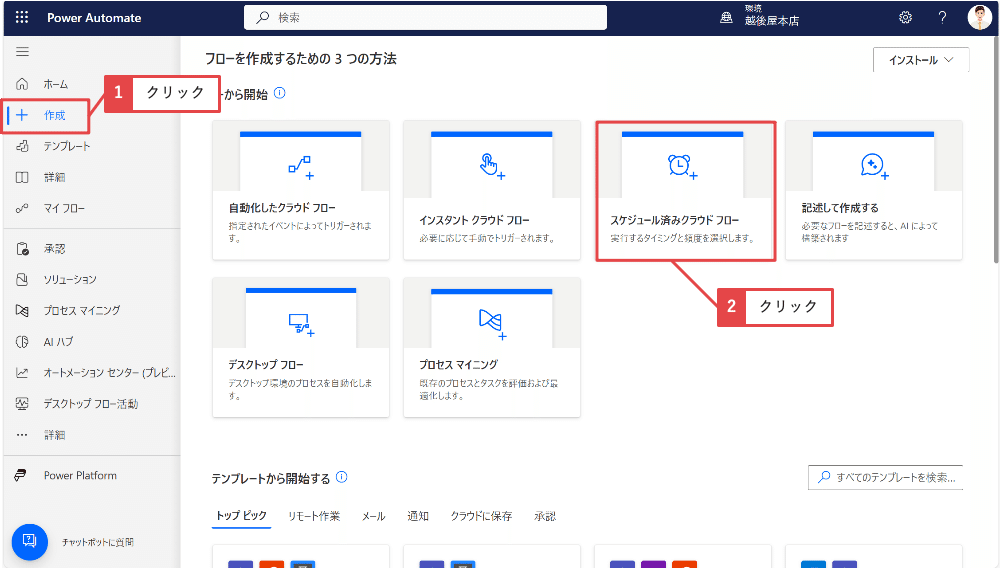
Task: Switch to the 通知 tab
Action: (x=418, y=516)
